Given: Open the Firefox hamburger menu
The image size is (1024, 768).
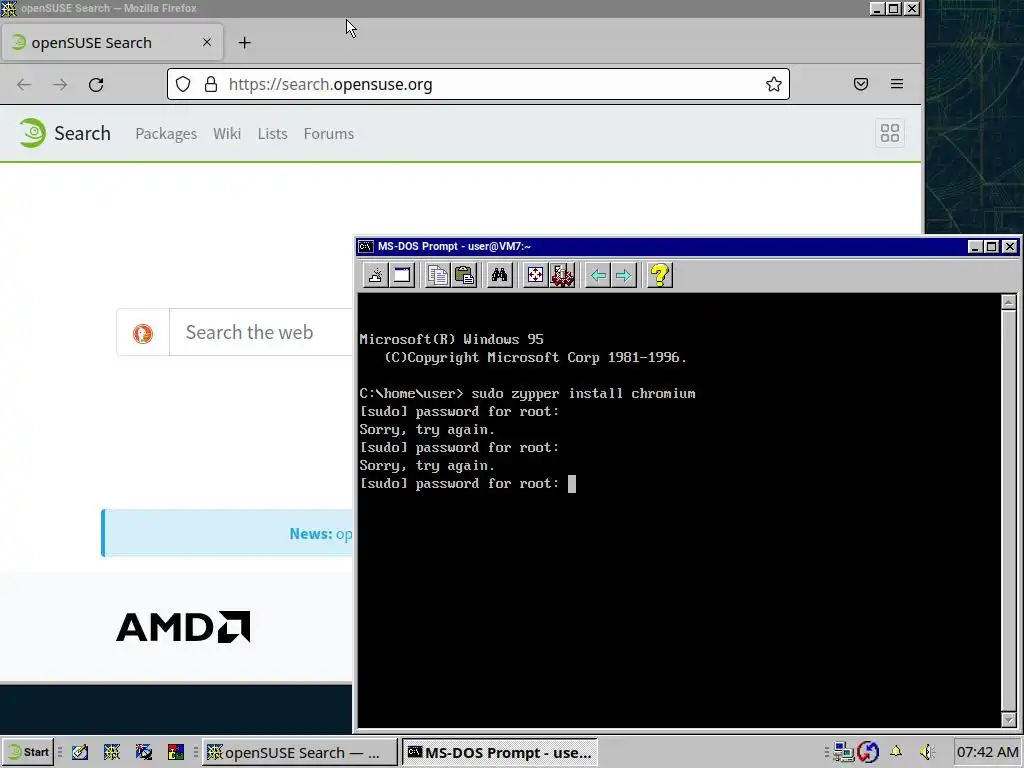Looking at the screenshot, I should 897,84.
